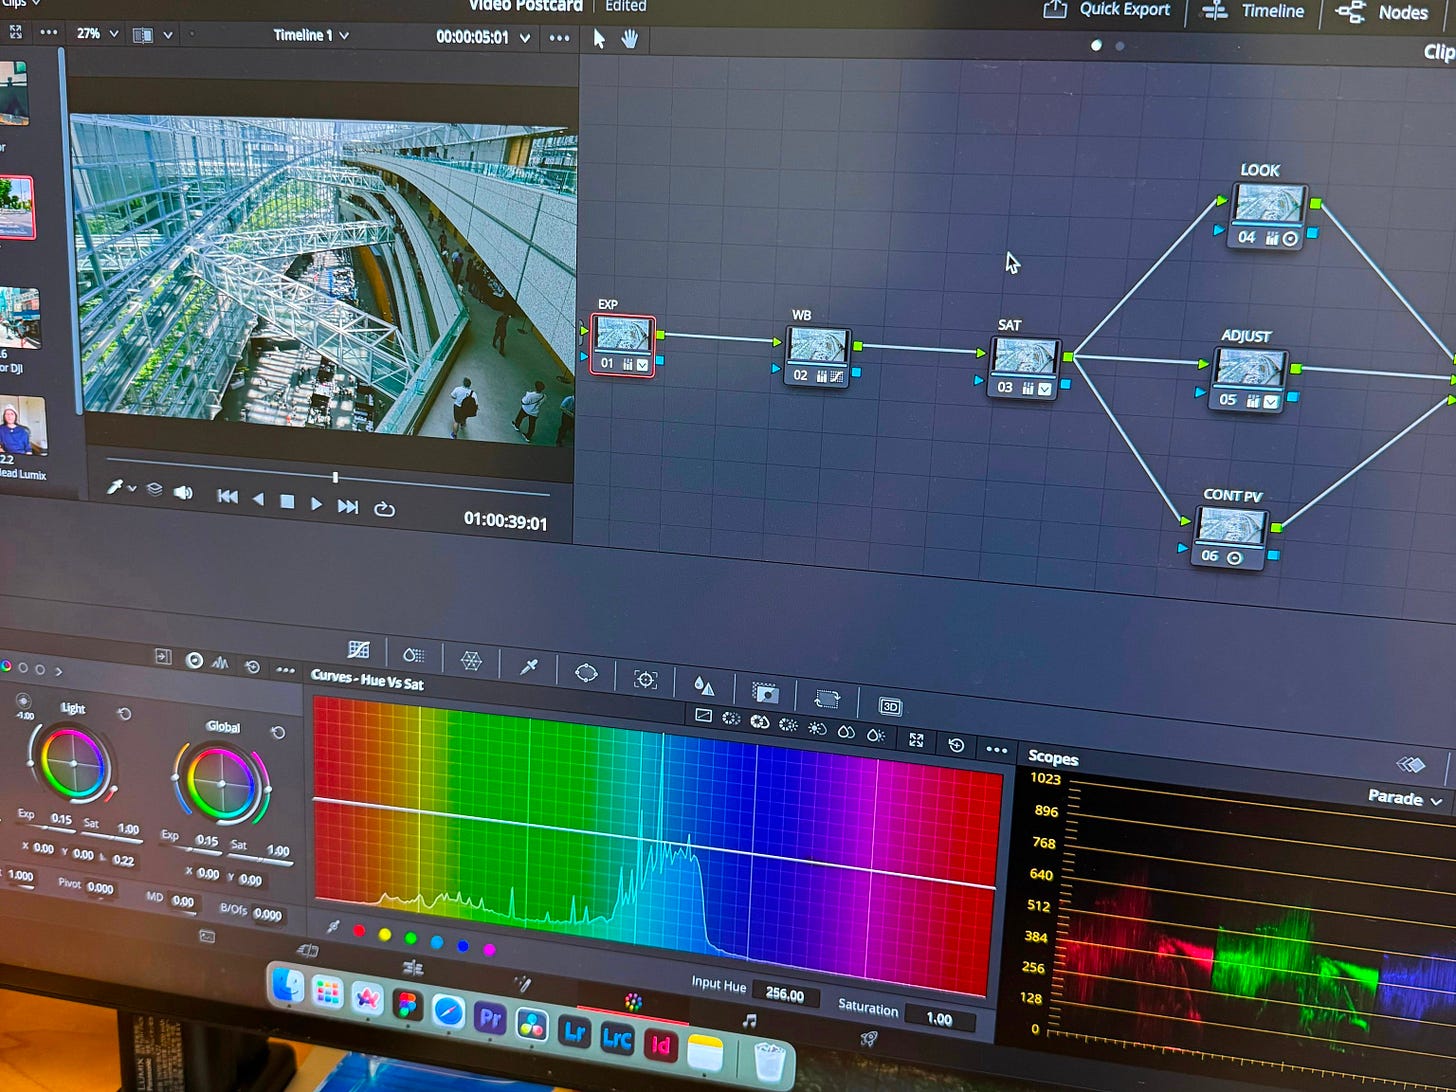Screen dimensions: 1456x1092
Task: Select the LOOK node 04
Action: [1267, 216]
